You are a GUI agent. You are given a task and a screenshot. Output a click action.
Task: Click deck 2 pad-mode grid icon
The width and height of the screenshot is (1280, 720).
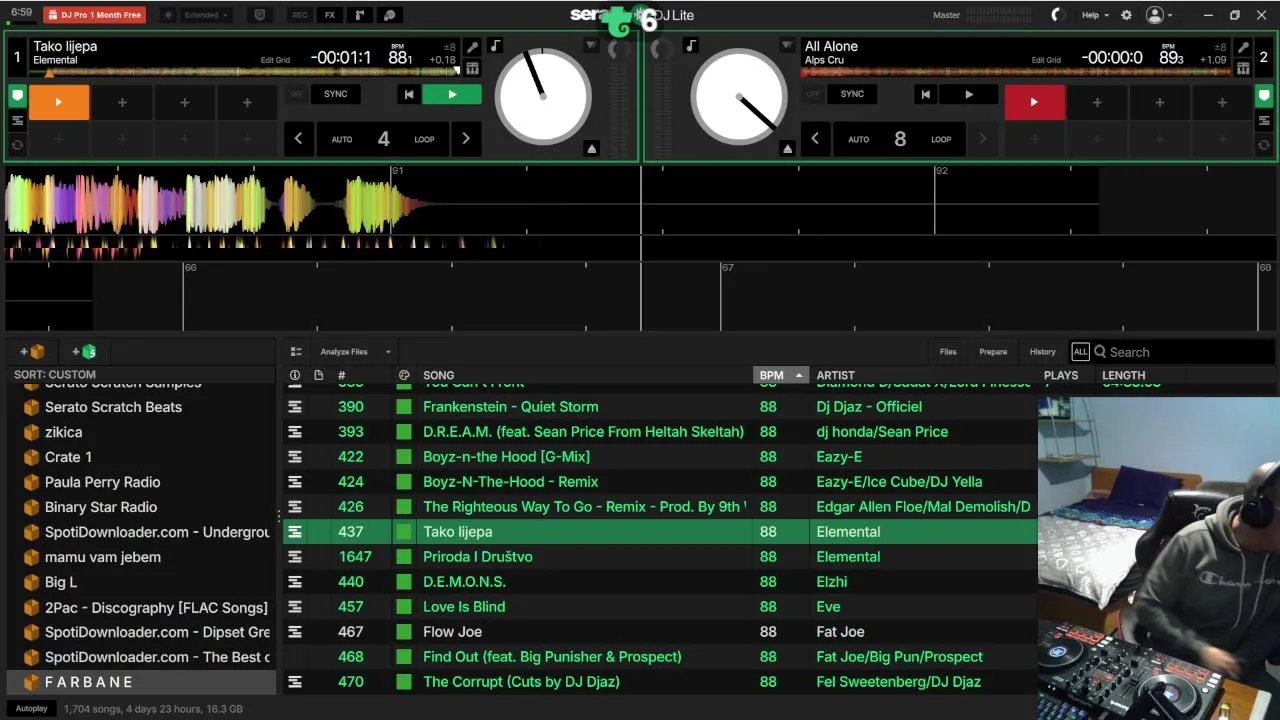tap(1243, 68)
